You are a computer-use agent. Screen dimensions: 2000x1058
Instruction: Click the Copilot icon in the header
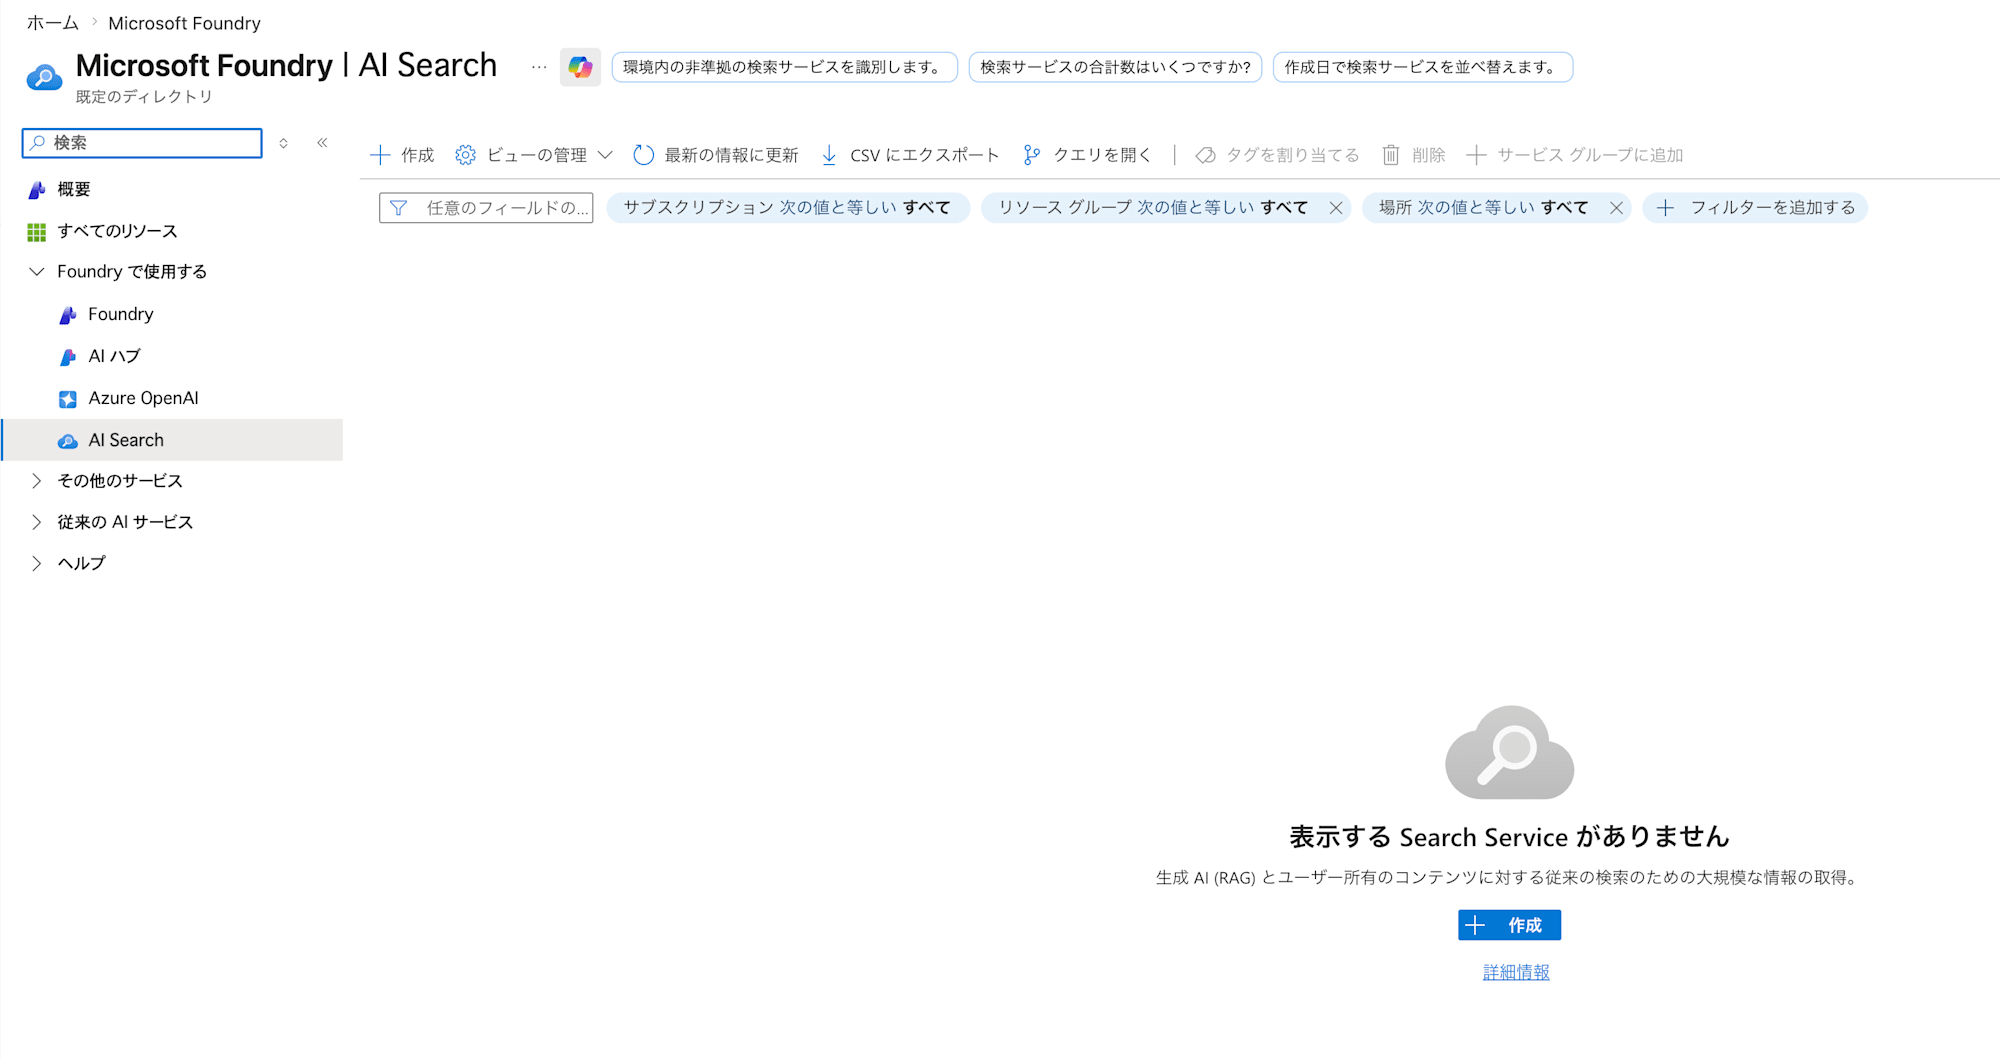click(580, 67)
